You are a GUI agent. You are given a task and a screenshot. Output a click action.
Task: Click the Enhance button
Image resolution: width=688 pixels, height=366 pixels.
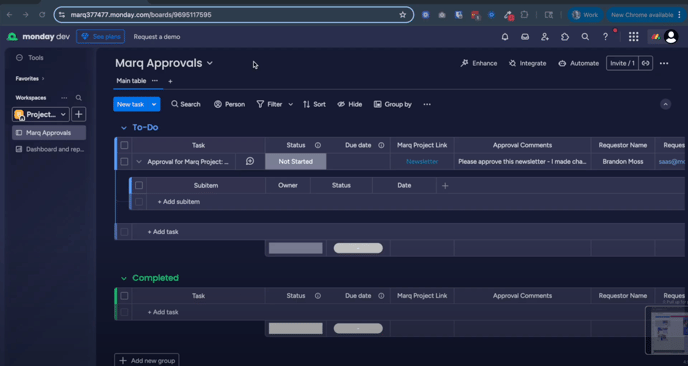(479, 63)
